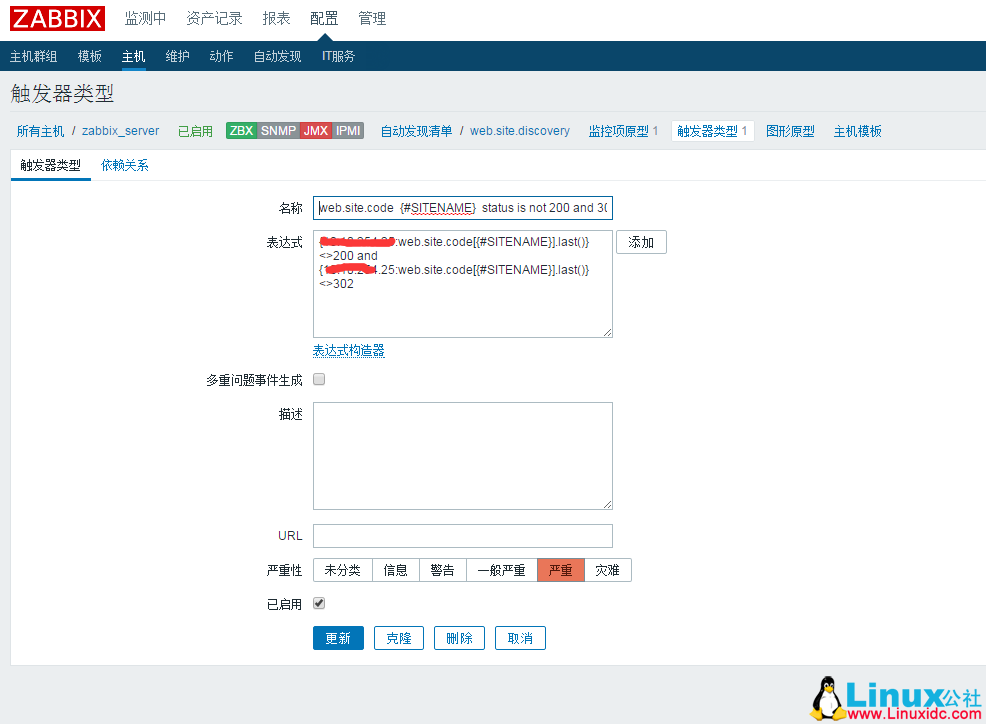Screen dimensions: 986x724
Task: Click the SNMP availability badge
Action: pos(278,131)
